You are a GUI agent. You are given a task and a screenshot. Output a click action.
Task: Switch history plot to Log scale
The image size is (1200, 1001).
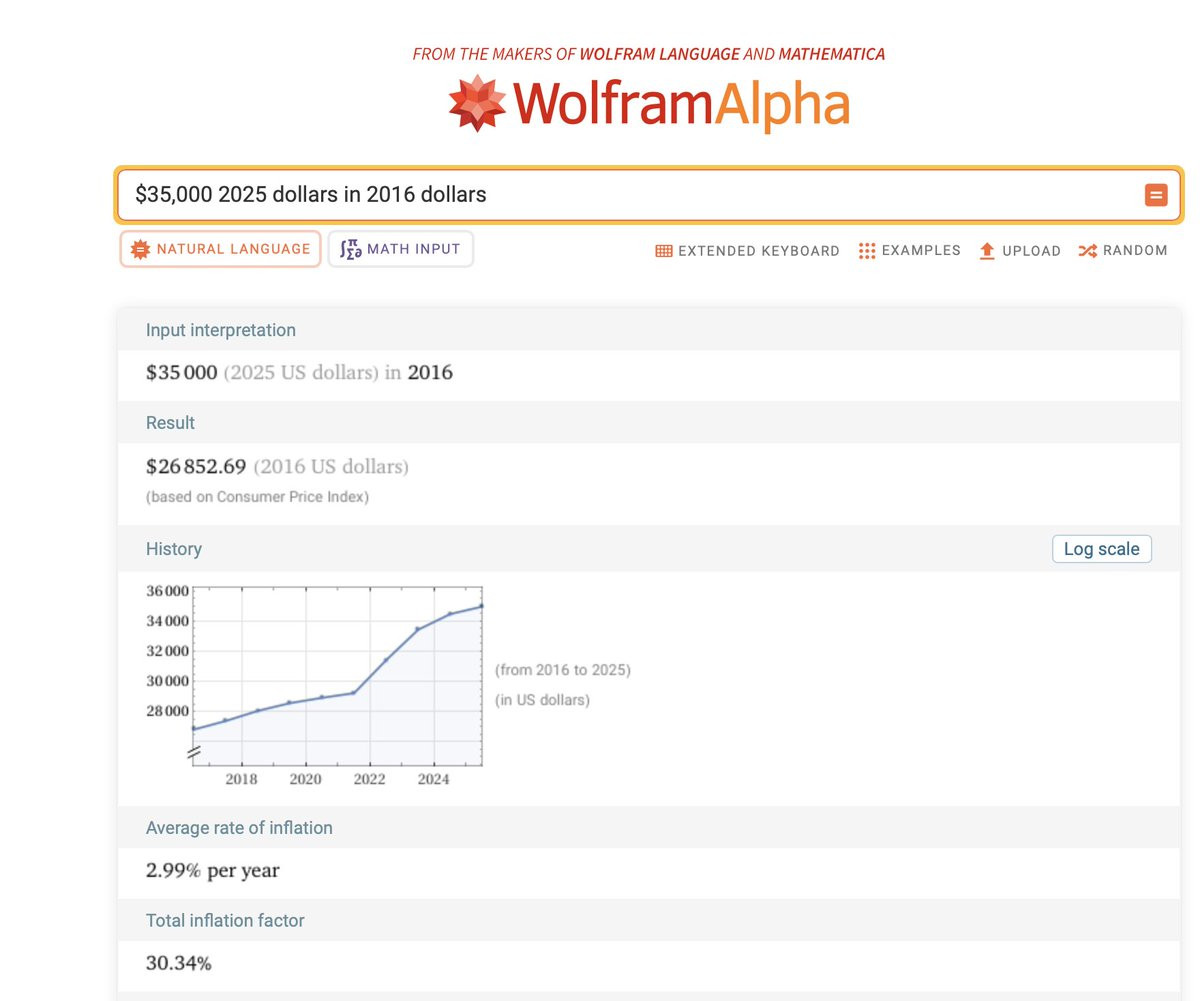(1101, 549)
